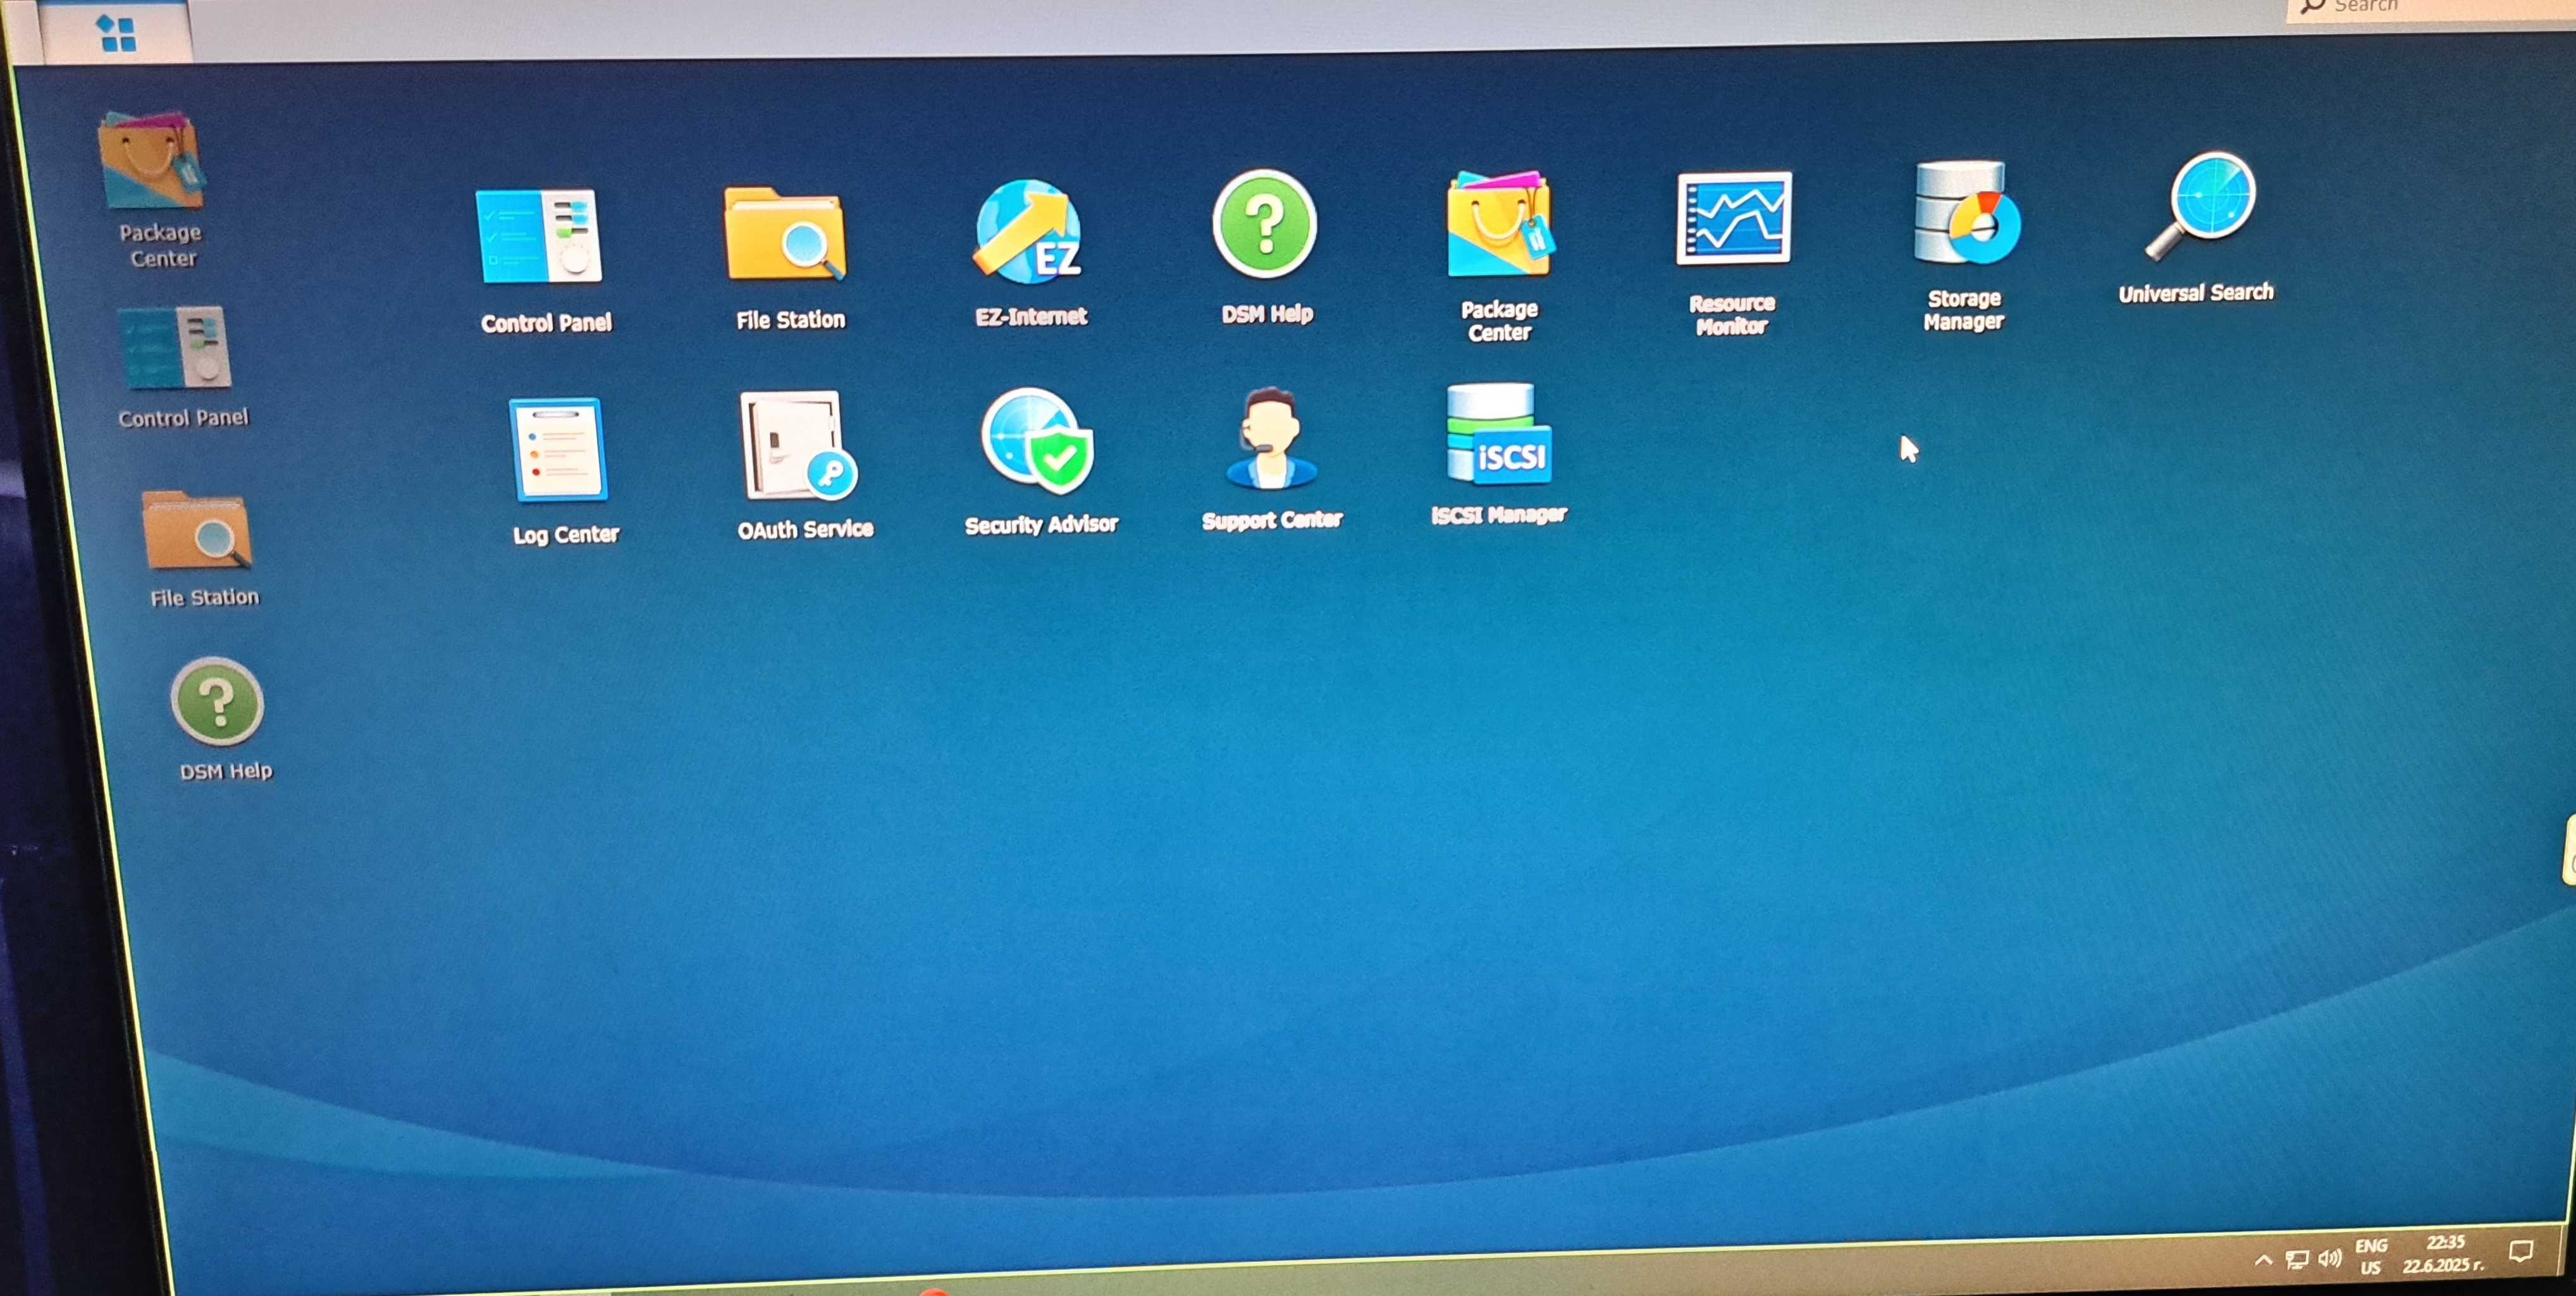
Task: Click the main menu Search field
Action: (2430, 8)
